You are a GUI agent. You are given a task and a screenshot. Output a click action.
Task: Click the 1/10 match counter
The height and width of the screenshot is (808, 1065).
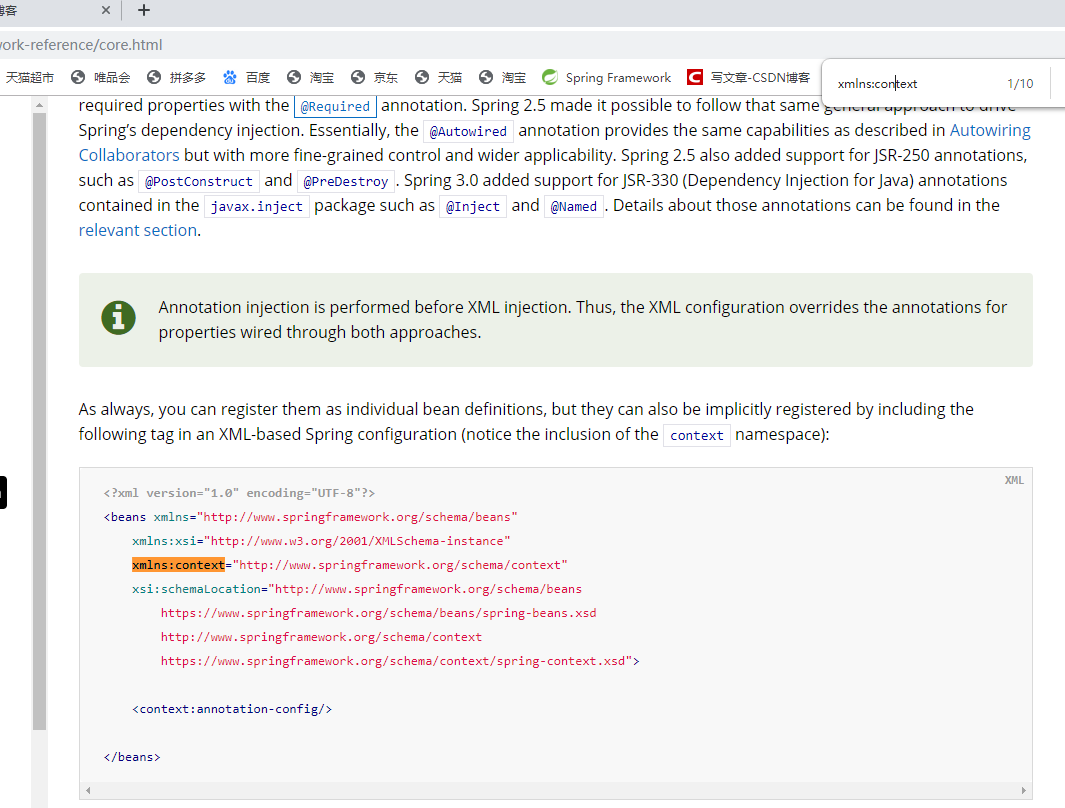coord(1019,84)
